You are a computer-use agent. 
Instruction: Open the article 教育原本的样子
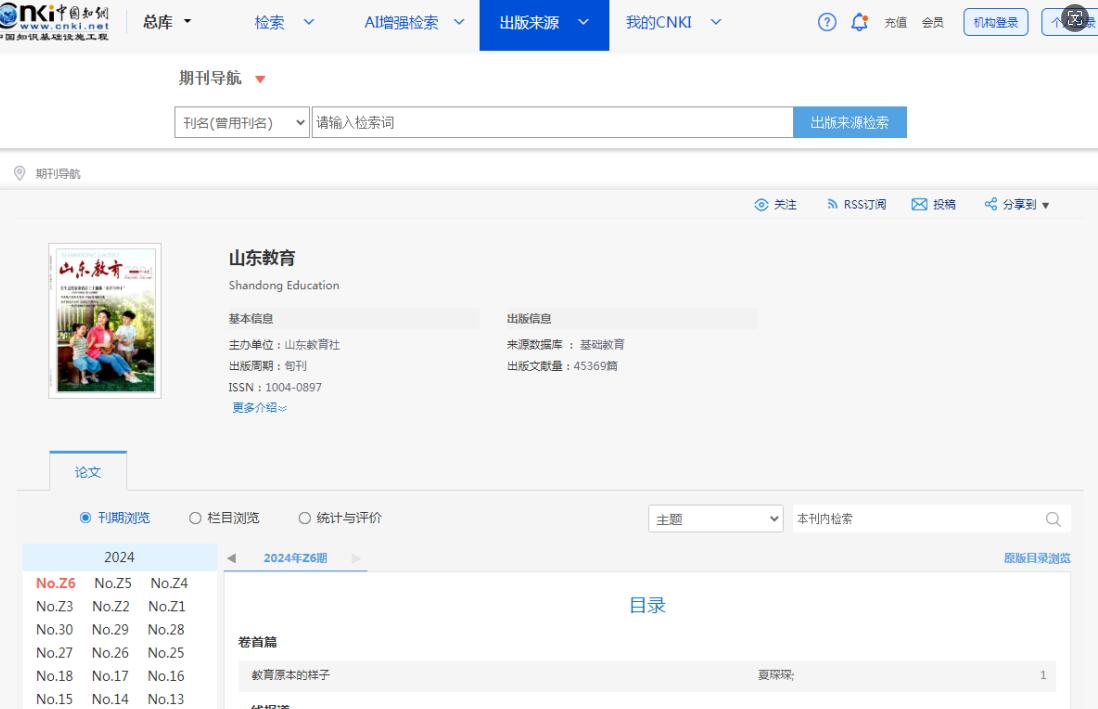pyautogui.click(x=291, y=675)
